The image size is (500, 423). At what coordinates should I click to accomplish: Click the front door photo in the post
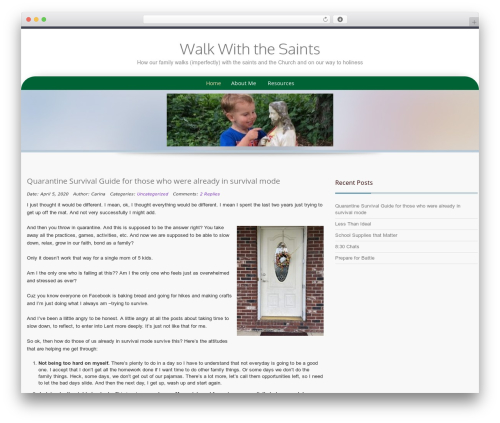click(x=280, y=281)
